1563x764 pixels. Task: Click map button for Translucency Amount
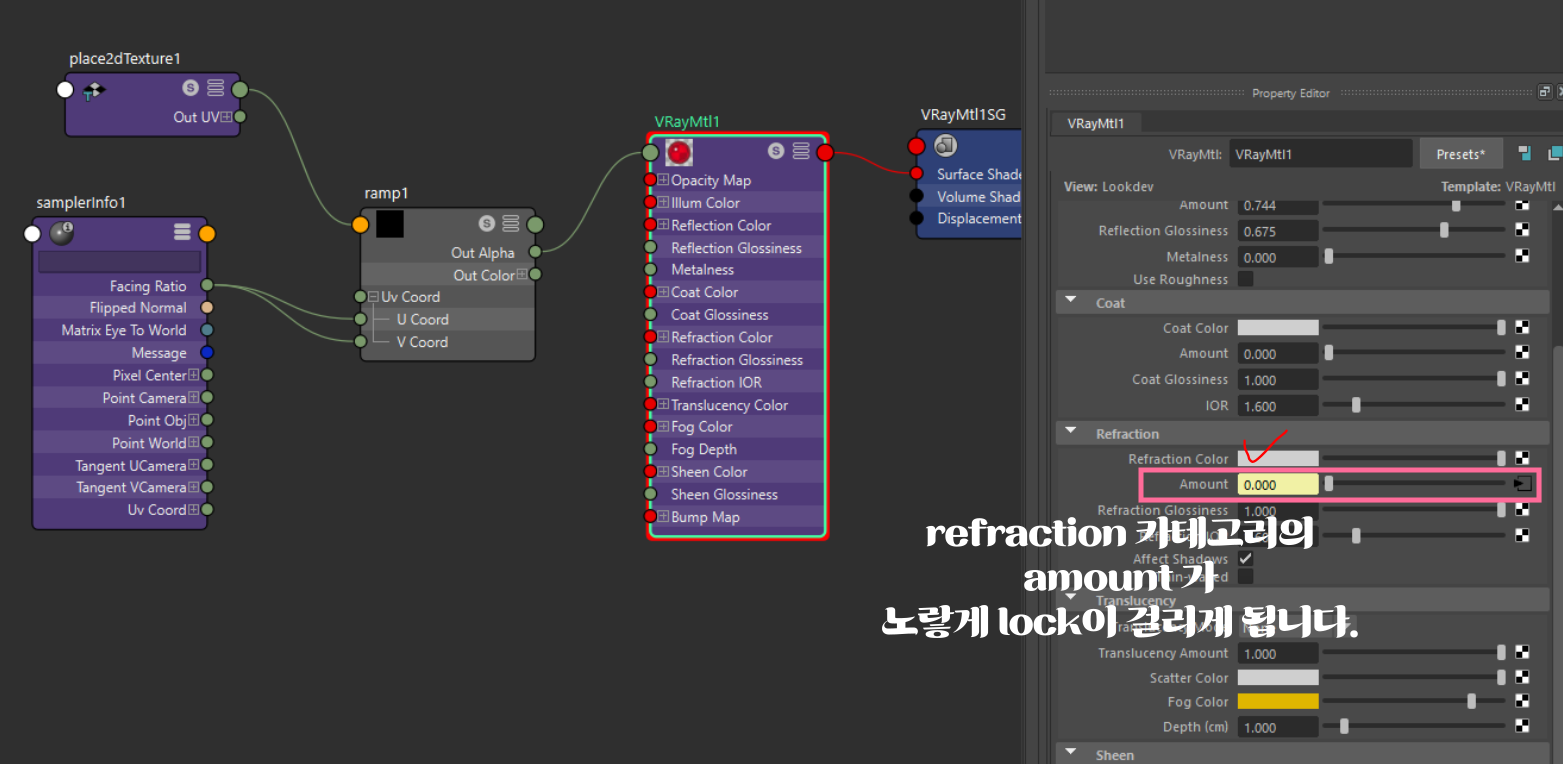pyautogui.click(x=1522, y=653)
